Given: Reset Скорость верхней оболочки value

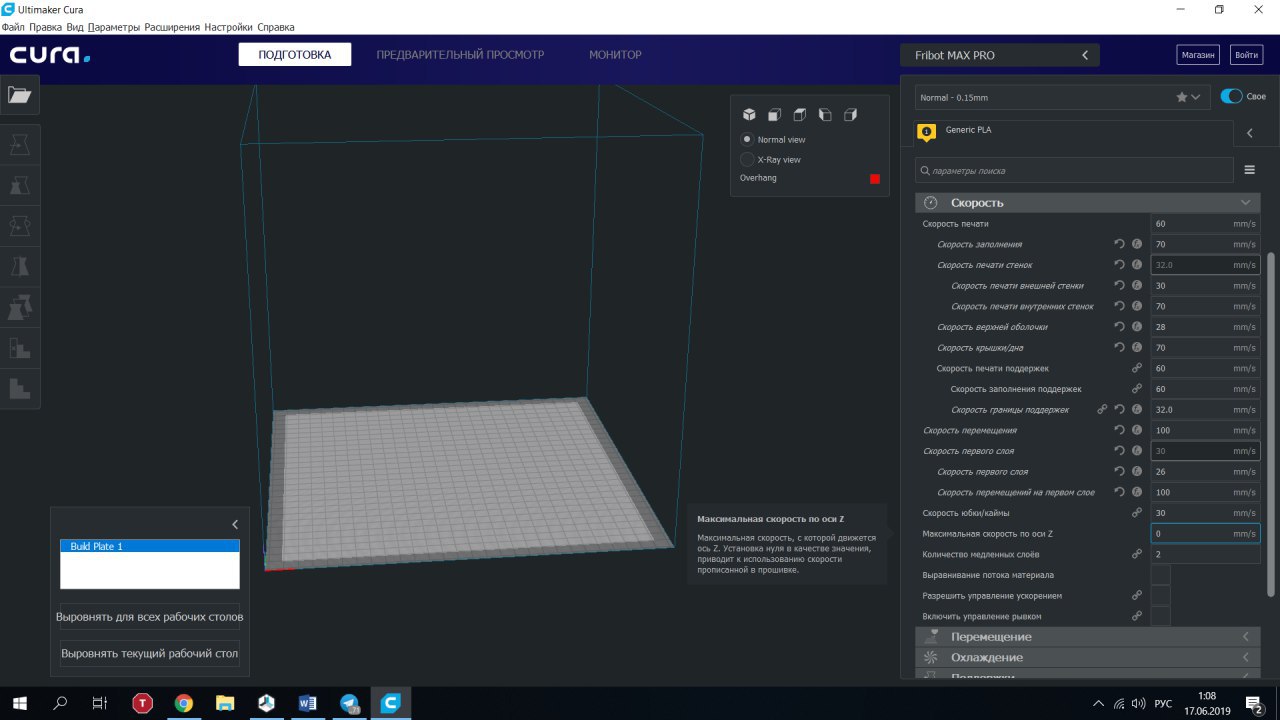Looking at the screenshot, I should point(1120,327).
